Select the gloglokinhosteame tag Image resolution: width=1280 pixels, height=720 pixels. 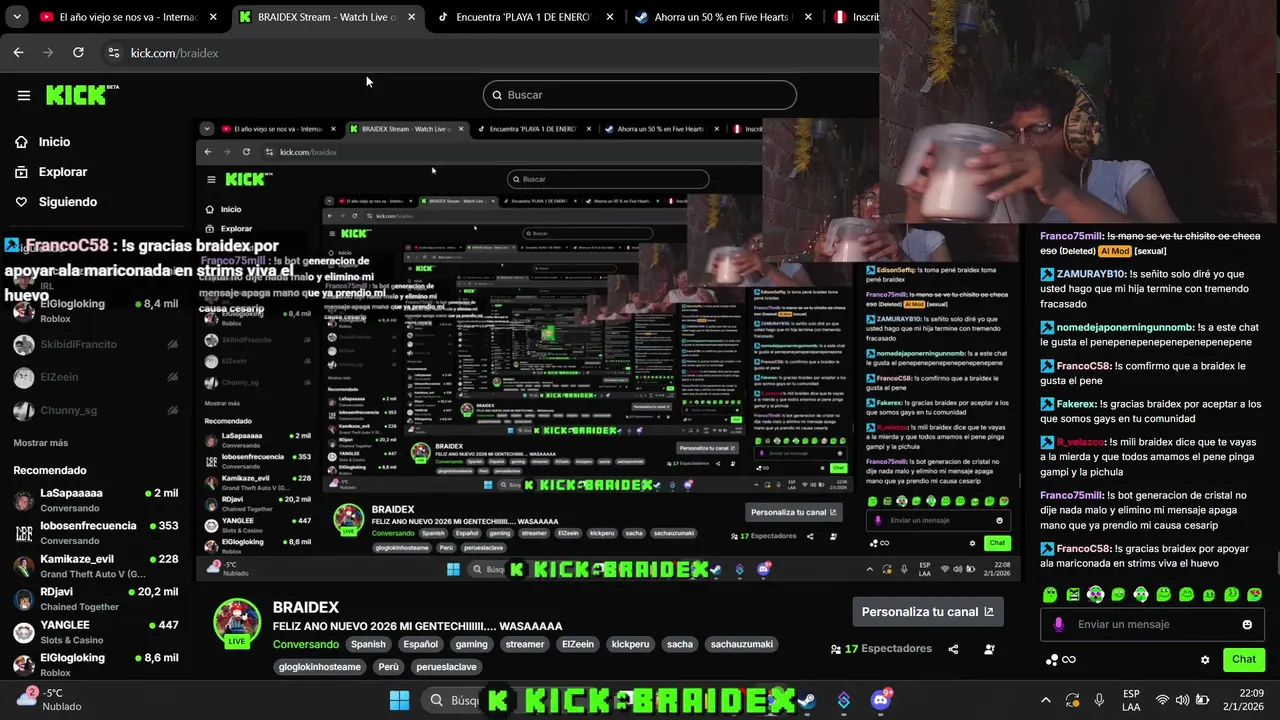click(320, 667)
